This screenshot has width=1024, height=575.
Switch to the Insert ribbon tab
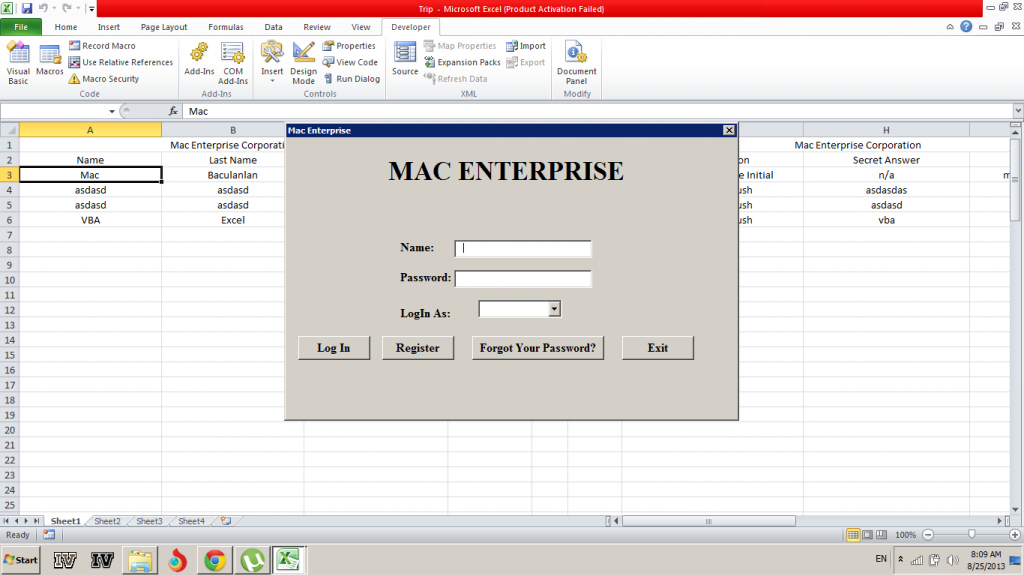(x=108, y=27)
